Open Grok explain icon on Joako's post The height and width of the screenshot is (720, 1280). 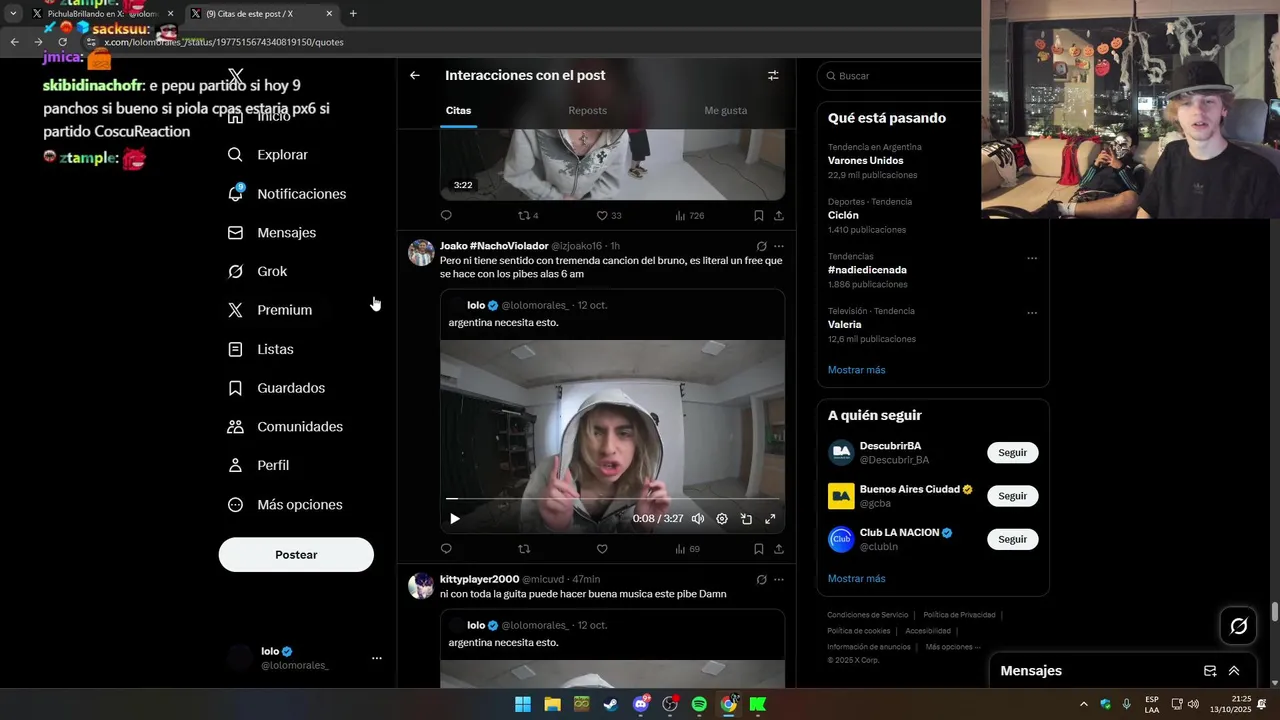[x=761, y=246]
